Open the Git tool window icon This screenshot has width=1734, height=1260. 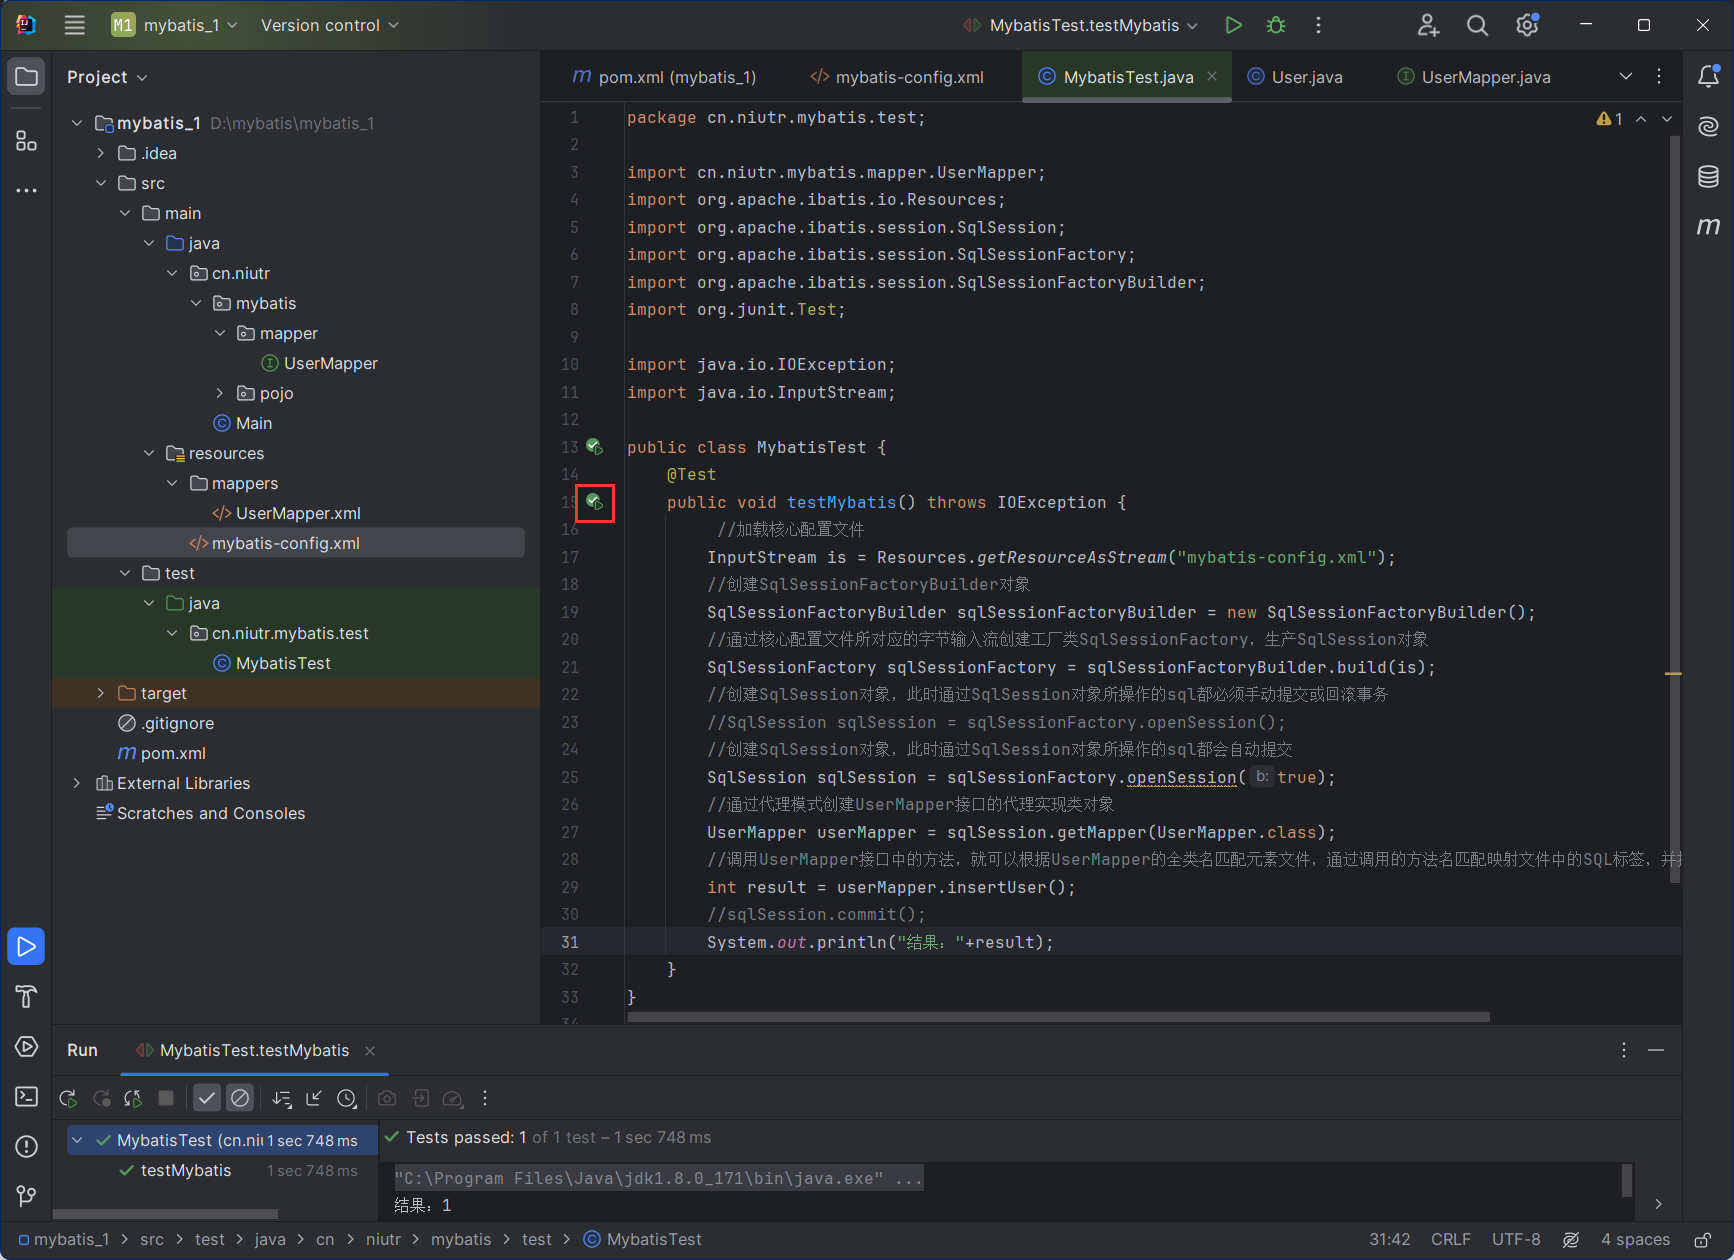coord(27,1195)
